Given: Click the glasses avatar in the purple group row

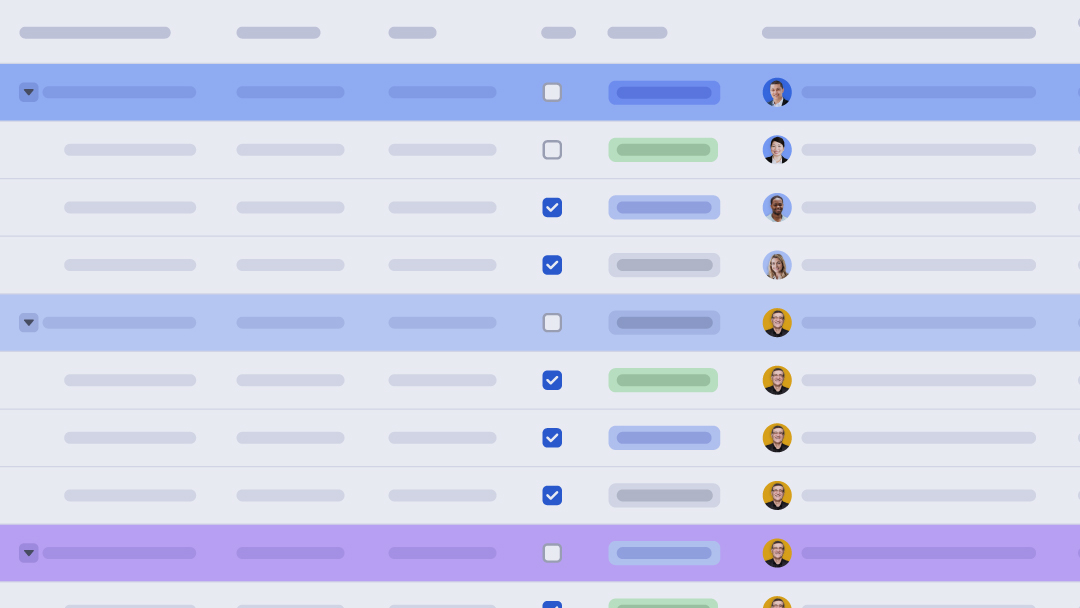Looking at the screenshot, I should 777,553.
